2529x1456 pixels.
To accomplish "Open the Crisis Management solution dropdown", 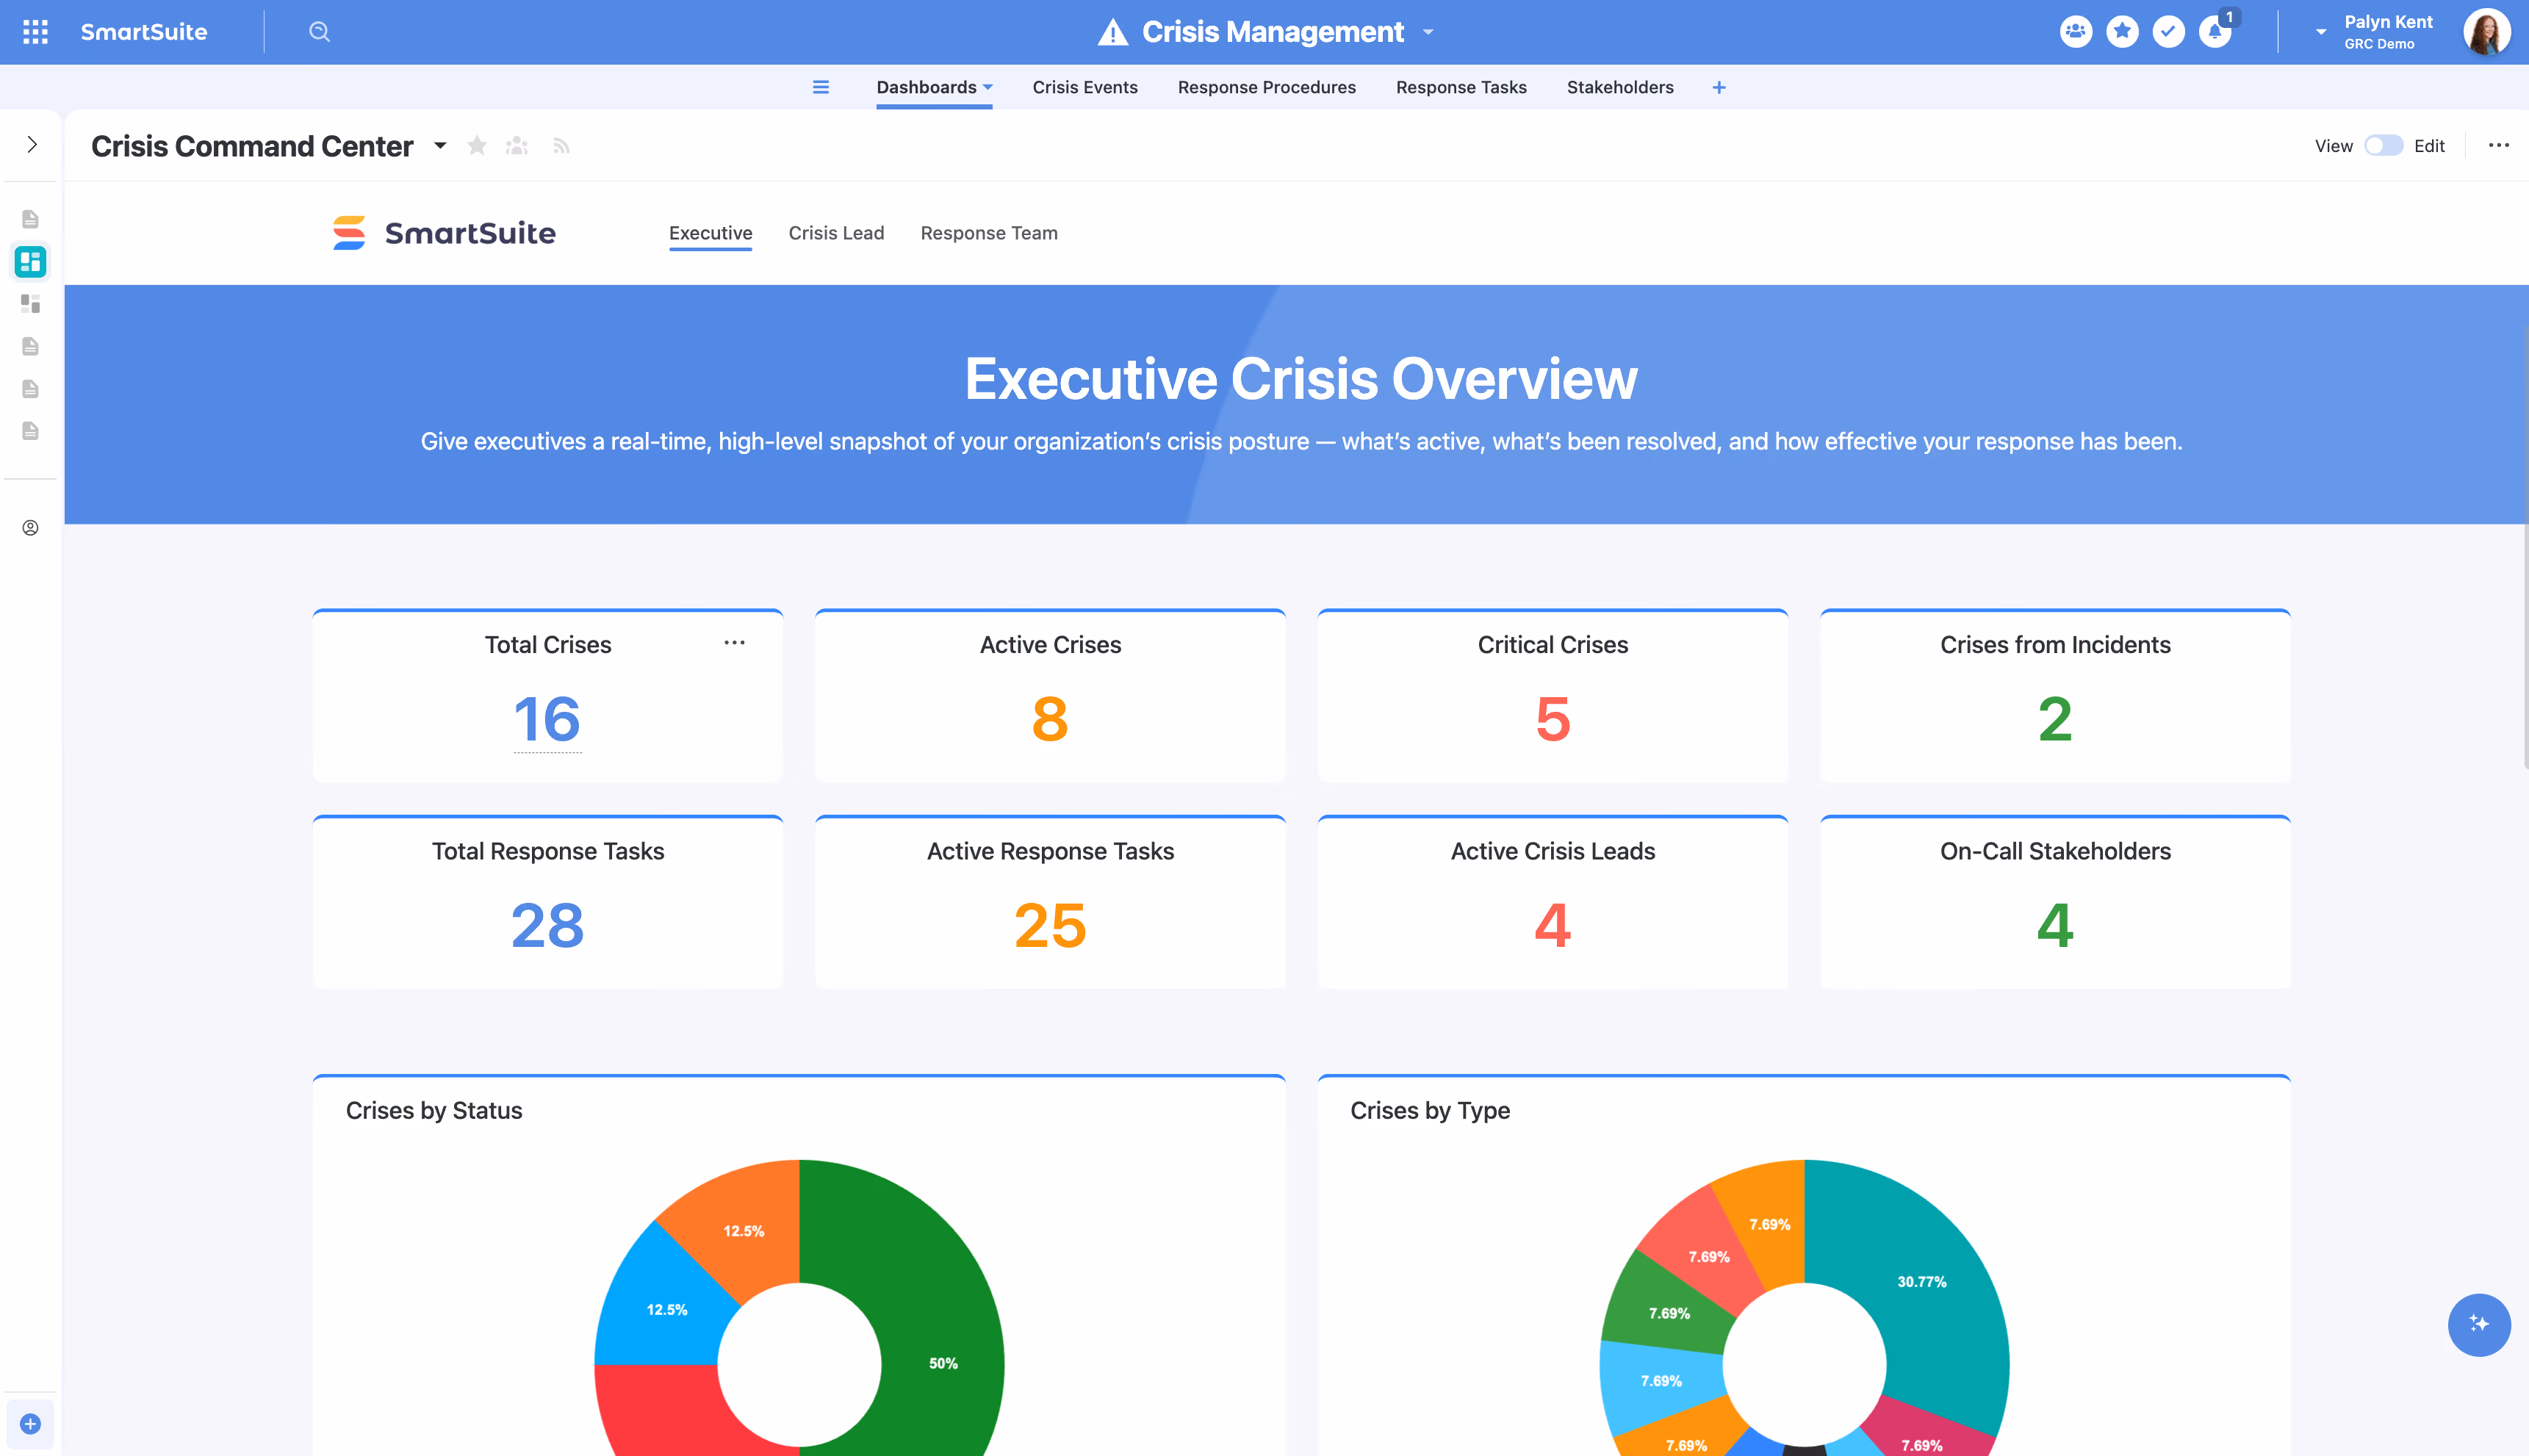I will (x=1428, y=32).
